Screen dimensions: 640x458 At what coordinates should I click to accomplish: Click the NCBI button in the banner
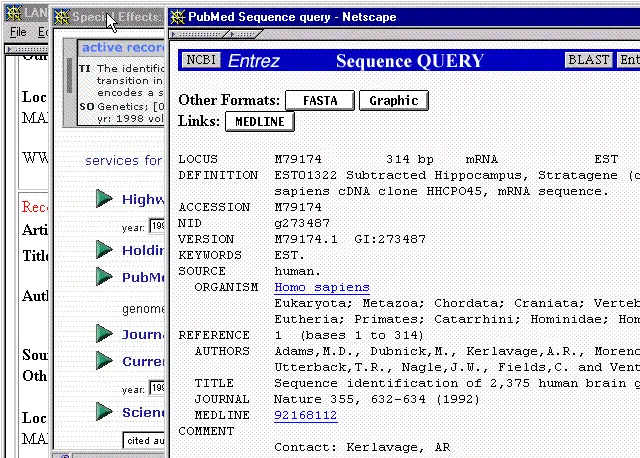(201, 60)
